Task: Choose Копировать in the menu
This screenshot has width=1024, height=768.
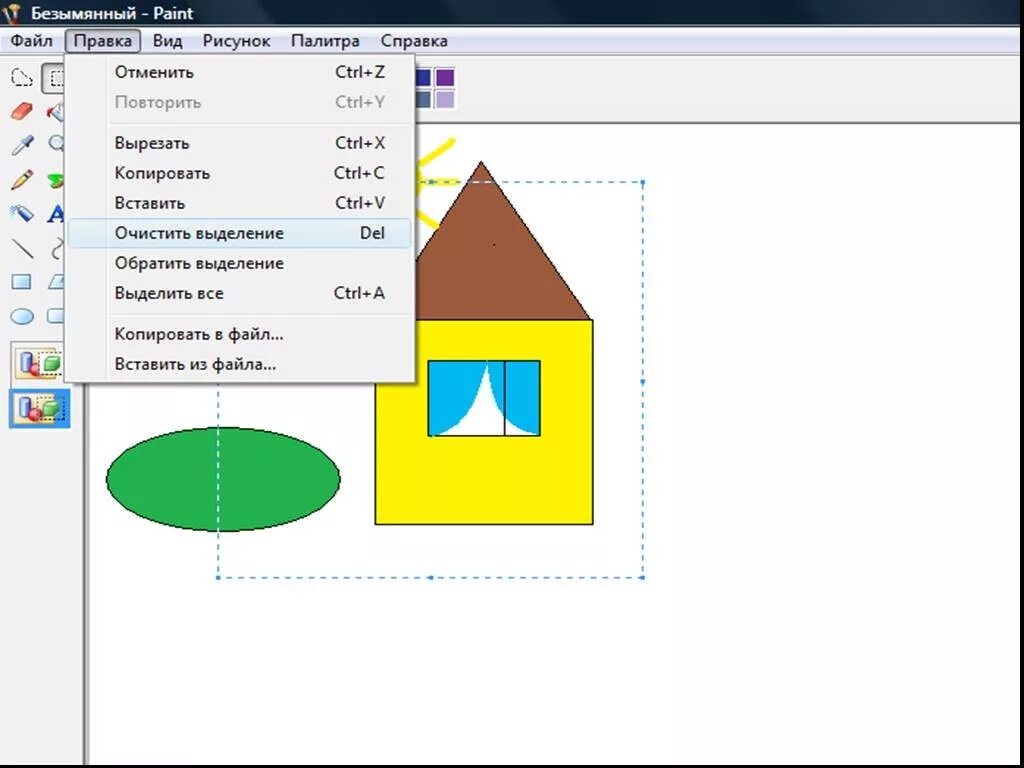Action: [240, 173]
